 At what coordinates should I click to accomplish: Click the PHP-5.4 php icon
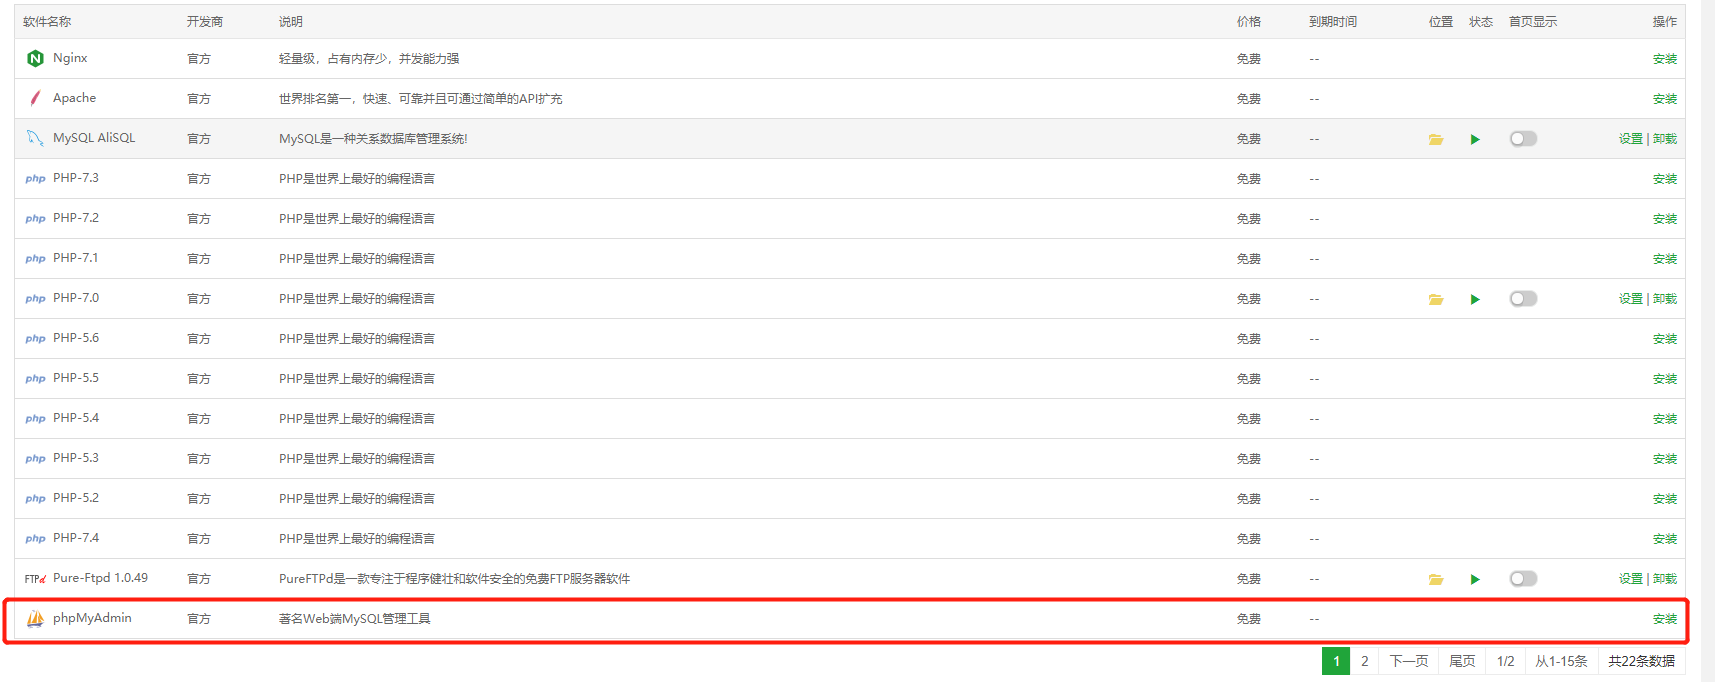pyautogui.click(x=35, y=419)
